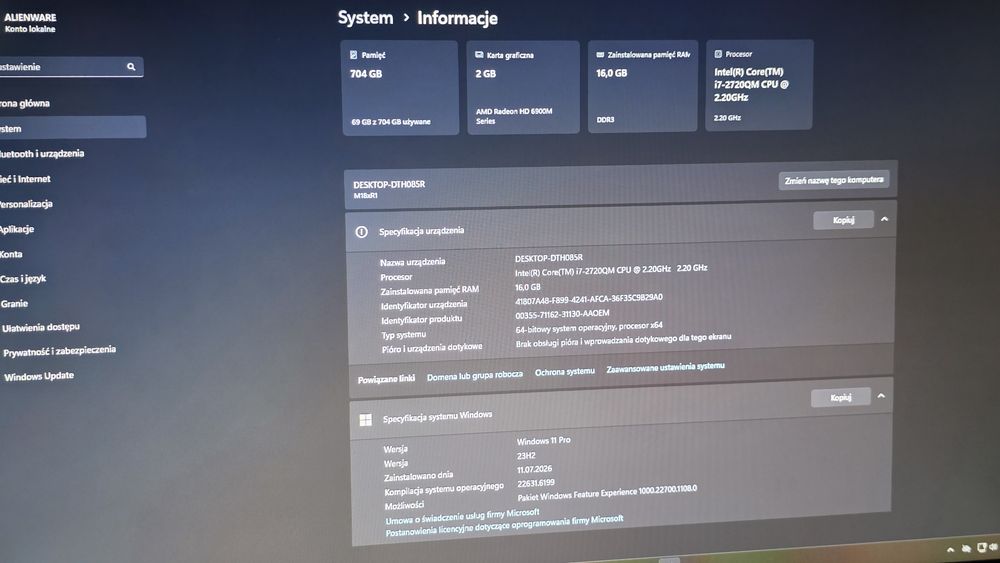Click the Pakiet Windows Feature Experience value
Viewport: 1000px width, 563px height.
tap(607, 493)
